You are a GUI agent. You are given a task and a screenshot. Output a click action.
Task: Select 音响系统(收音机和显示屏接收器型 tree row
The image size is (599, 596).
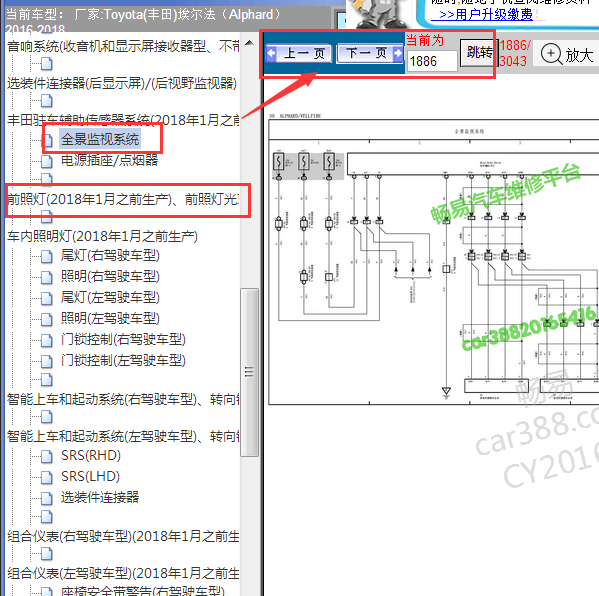coord(123,47)
